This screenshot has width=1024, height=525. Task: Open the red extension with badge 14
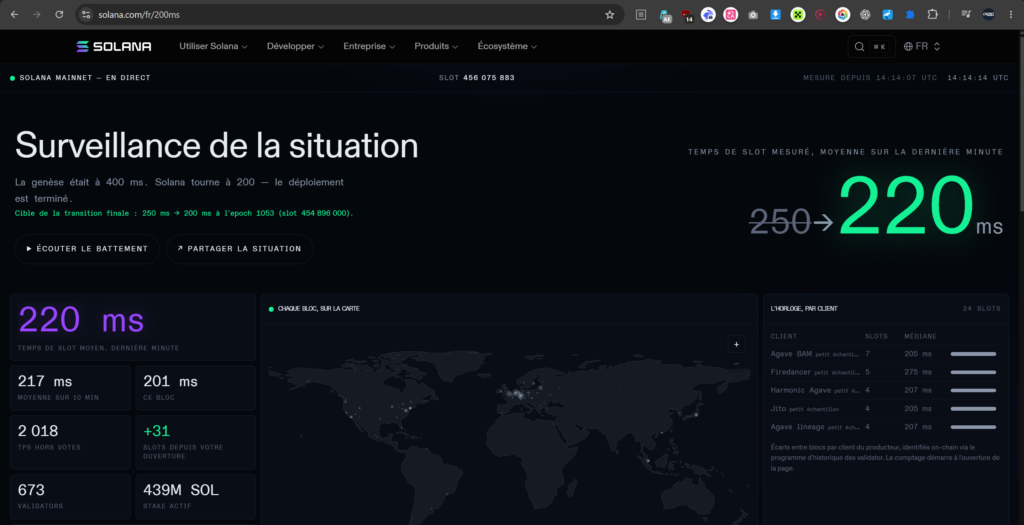click(x=686, y=15)
